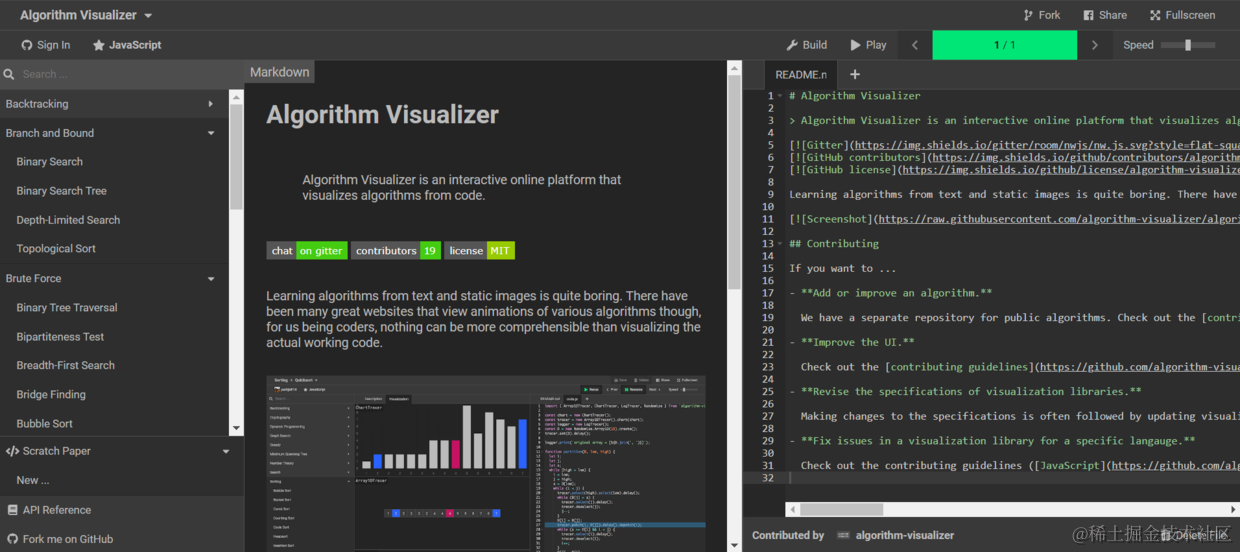
Task: Click the green 1 / 1 progress bar
Action: tap(1005, 45)
